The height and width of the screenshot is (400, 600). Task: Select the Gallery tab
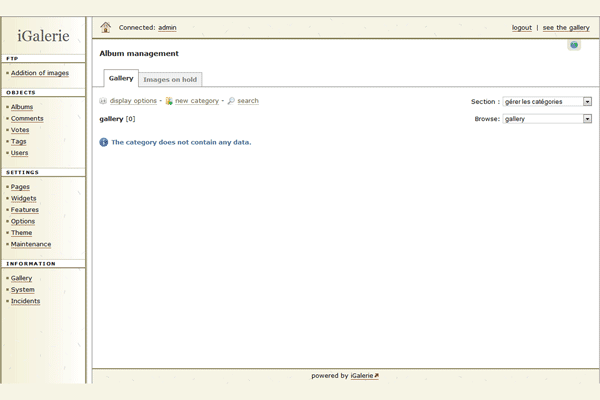click(121, 78)
